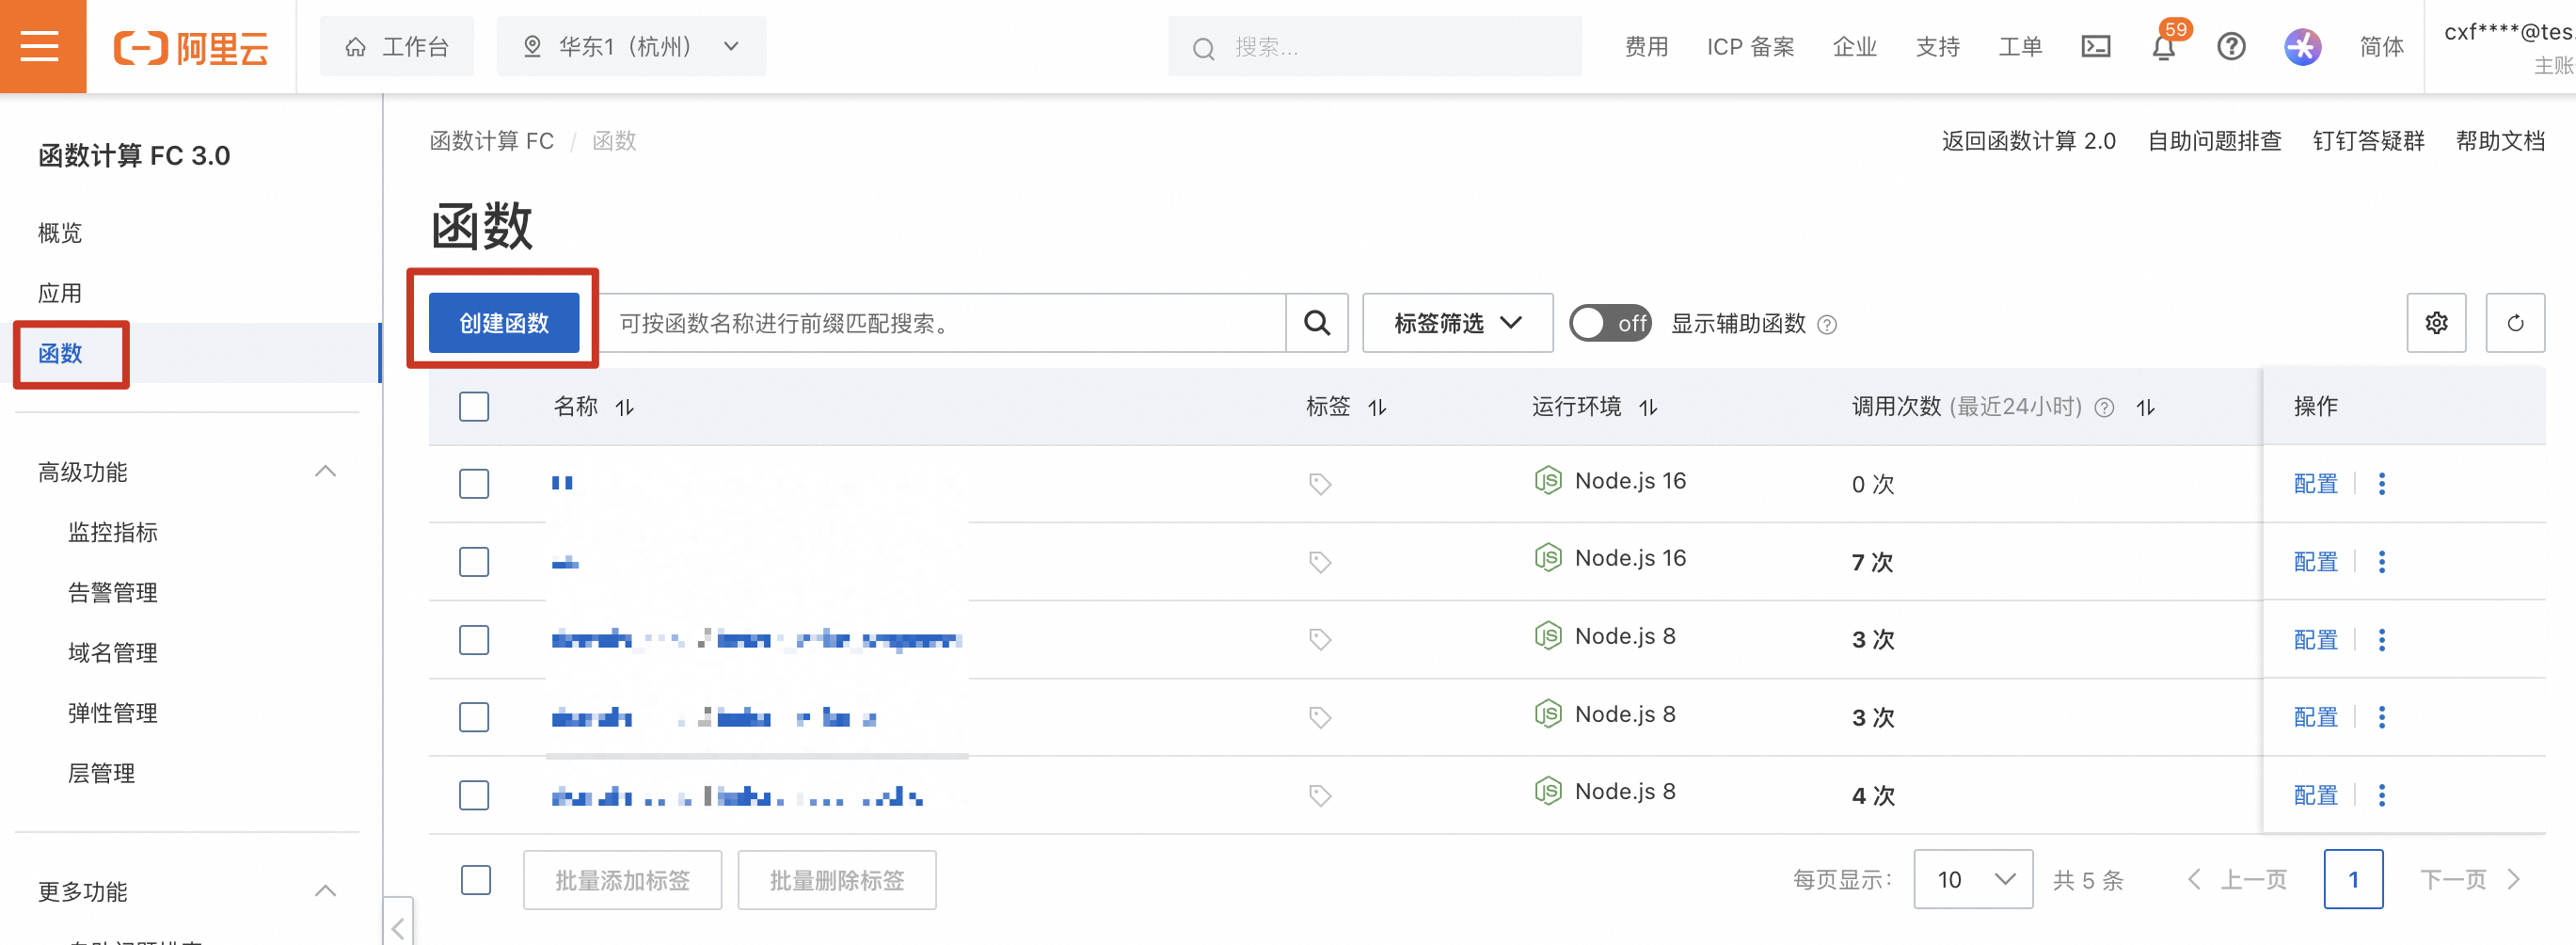This screenshot has width=2576, height=945.
Task: Open the hamburger navigation menu
Action: pyautogui.click(x=41, y=46)
